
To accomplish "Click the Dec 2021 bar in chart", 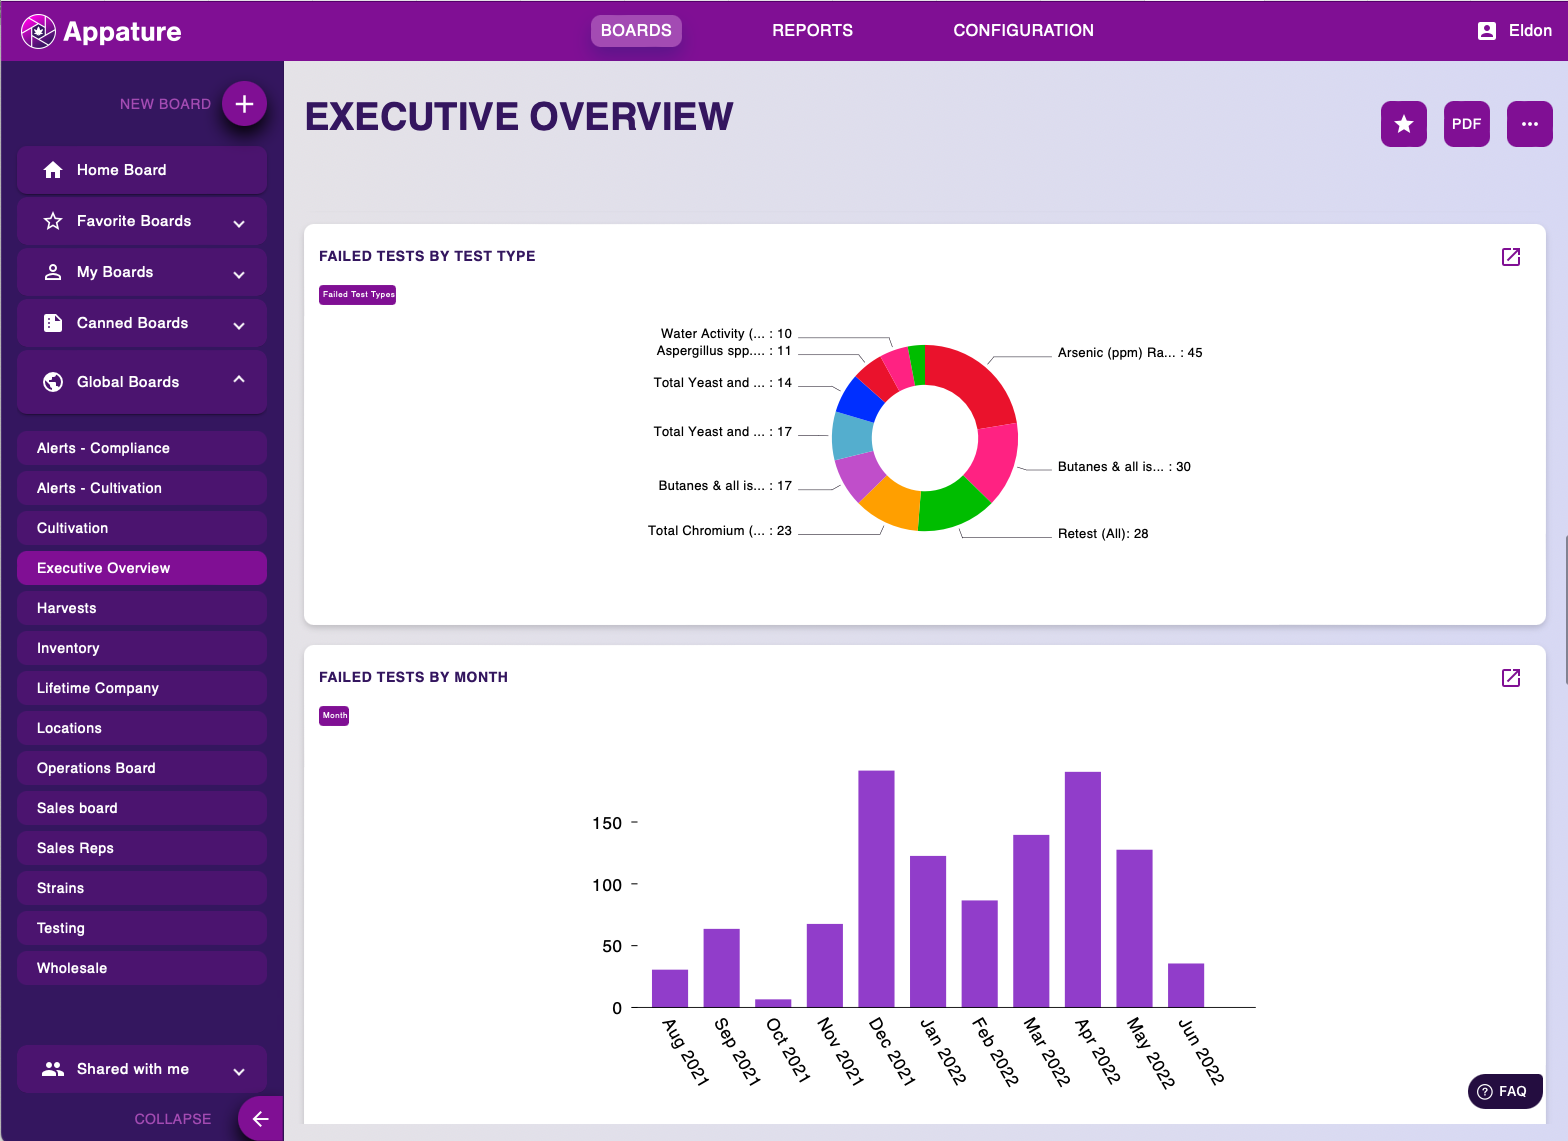I will tap(876, 888).
